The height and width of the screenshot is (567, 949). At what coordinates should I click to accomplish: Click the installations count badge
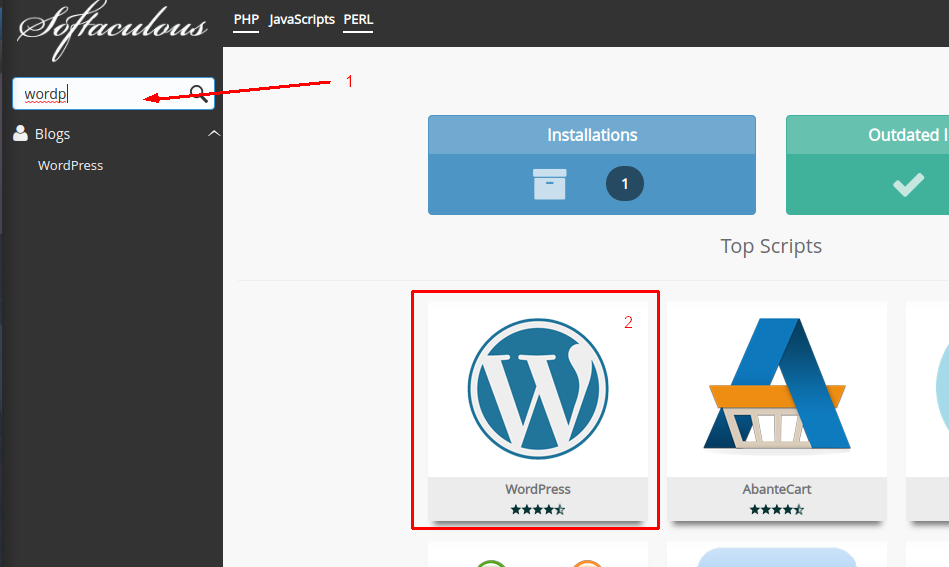(625, 184)
